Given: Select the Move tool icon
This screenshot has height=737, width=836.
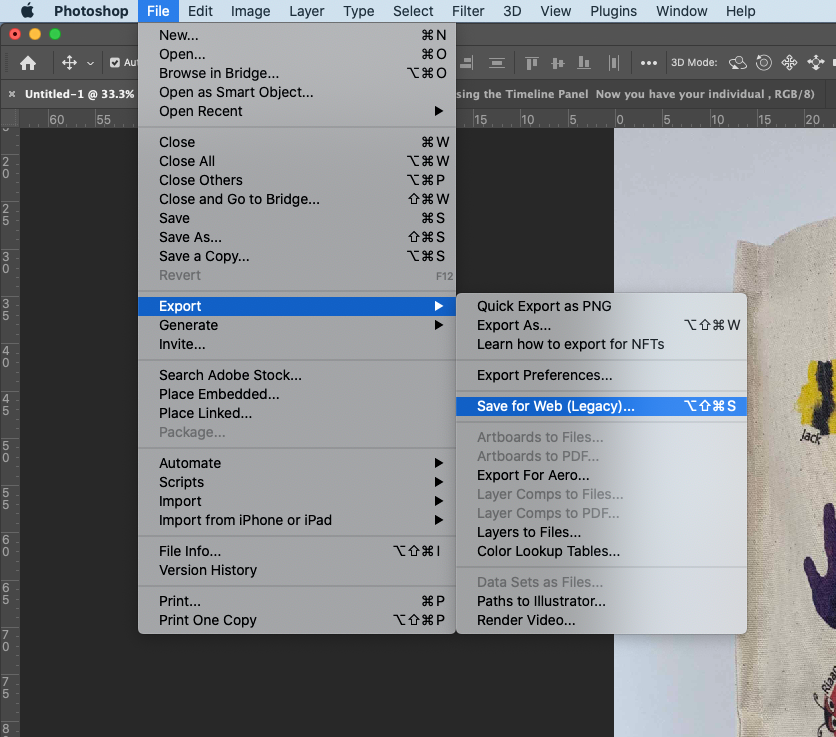Looking at the screenshot, I should point(69,63).
